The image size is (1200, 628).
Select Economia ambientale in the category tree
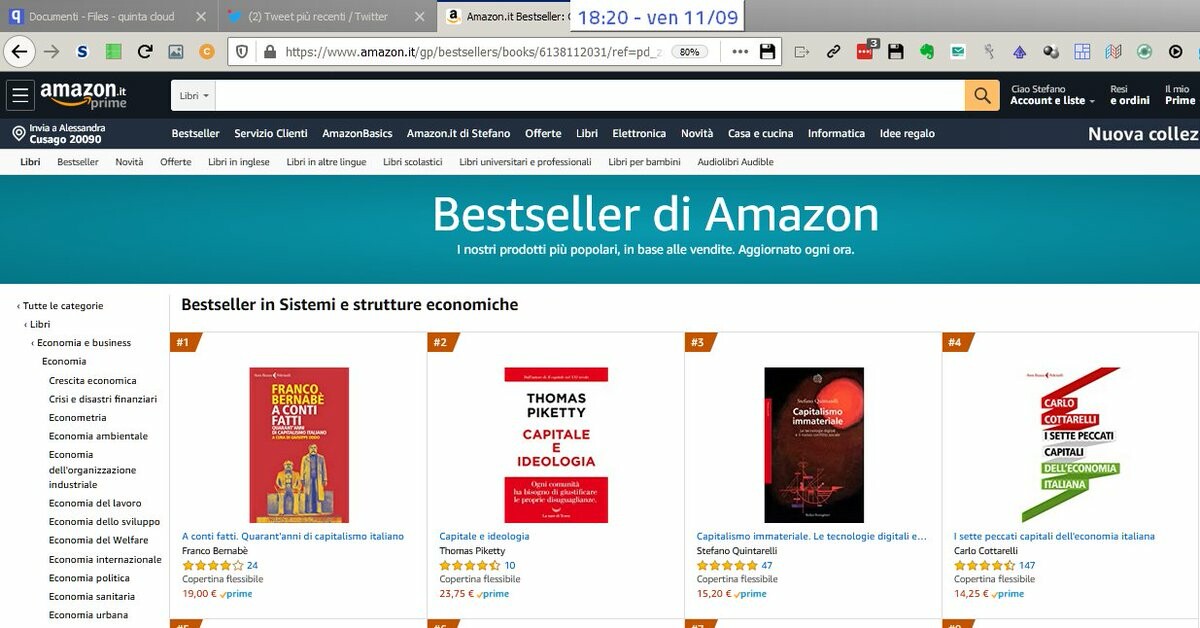tap(98, 436)
